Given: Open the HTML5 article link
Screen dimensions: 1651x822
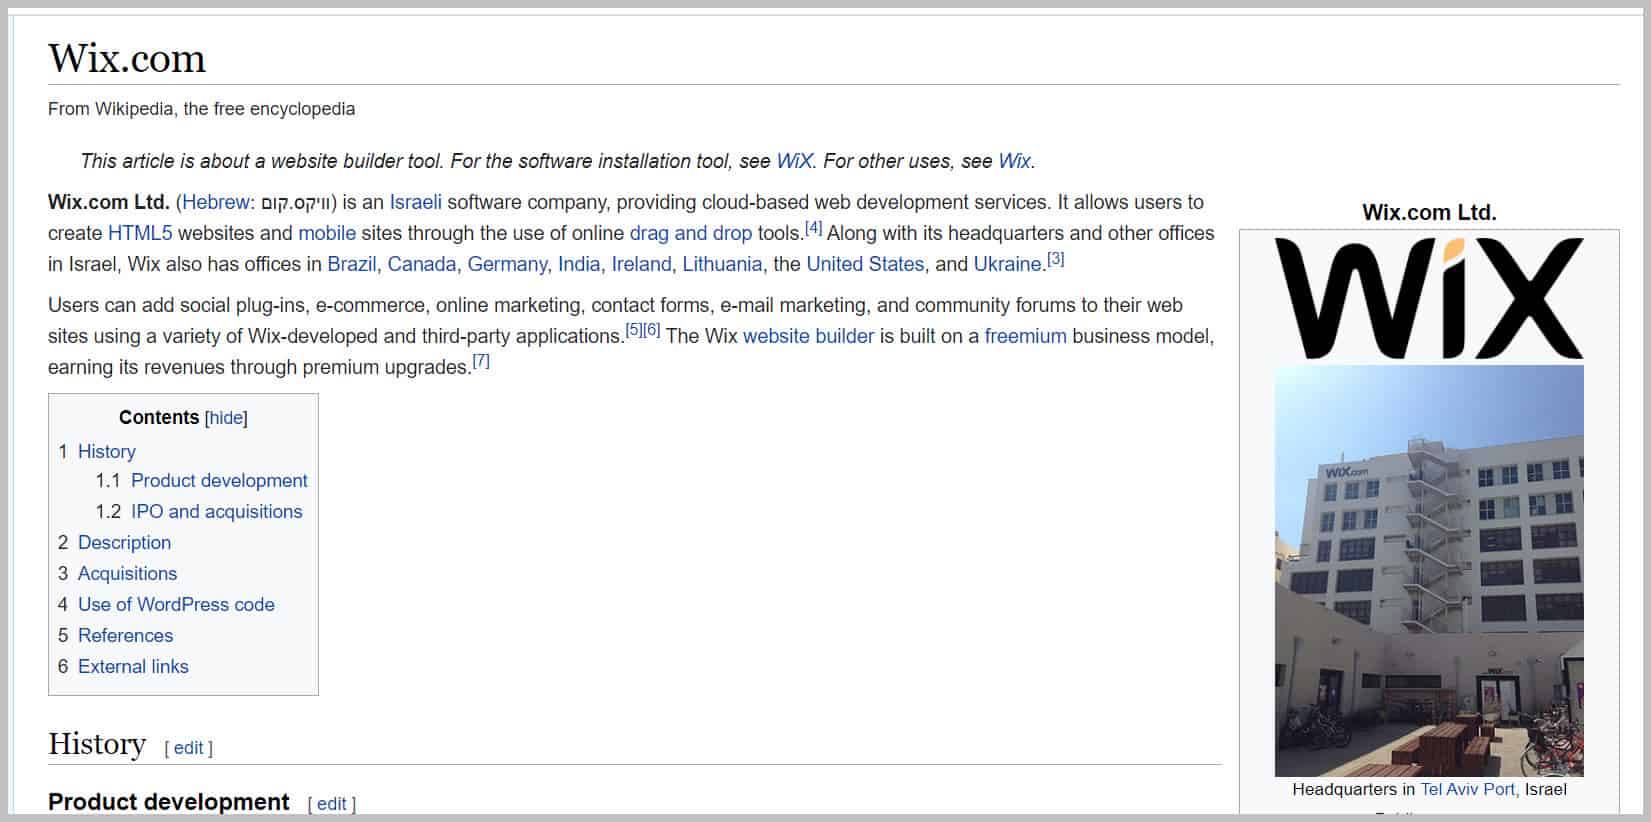Looking at the screenshot, I should (x=140, y=233).
